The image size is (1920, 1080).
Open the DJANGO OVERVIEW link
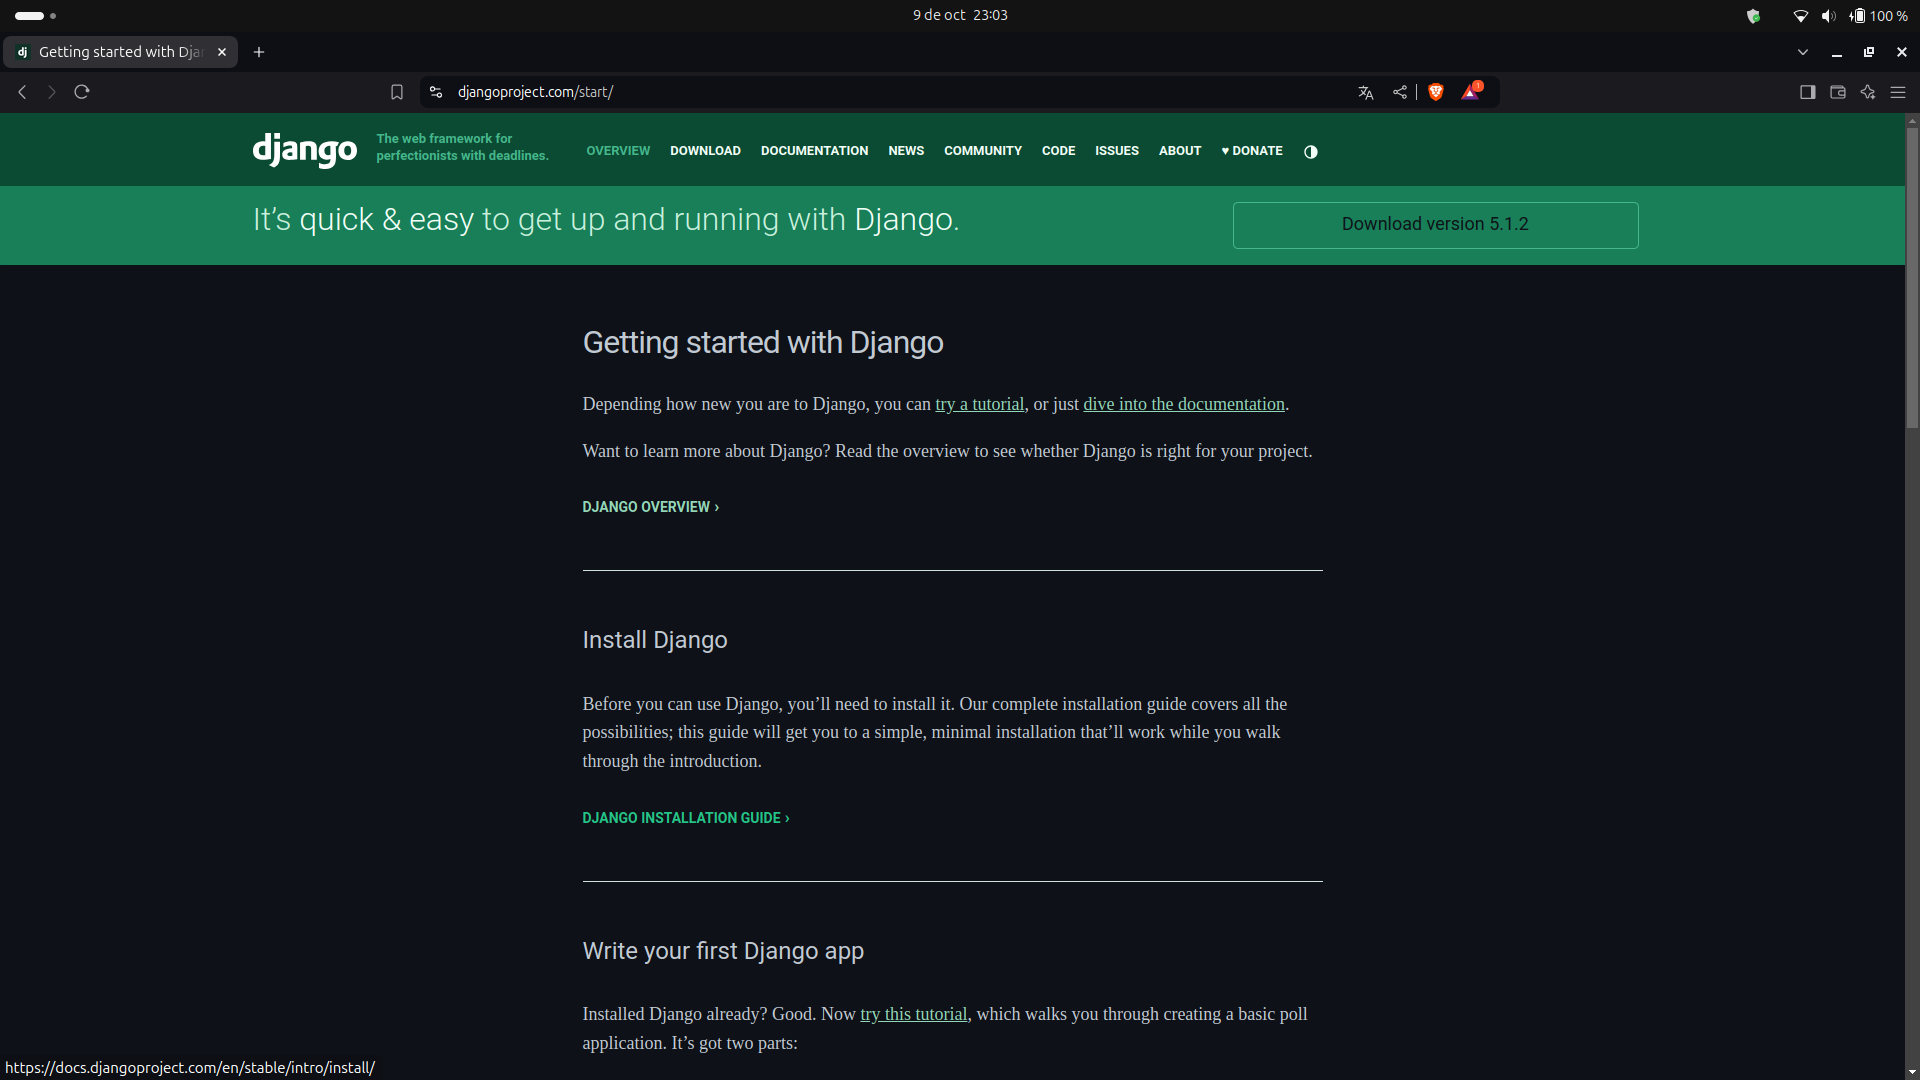coord(651,507)
